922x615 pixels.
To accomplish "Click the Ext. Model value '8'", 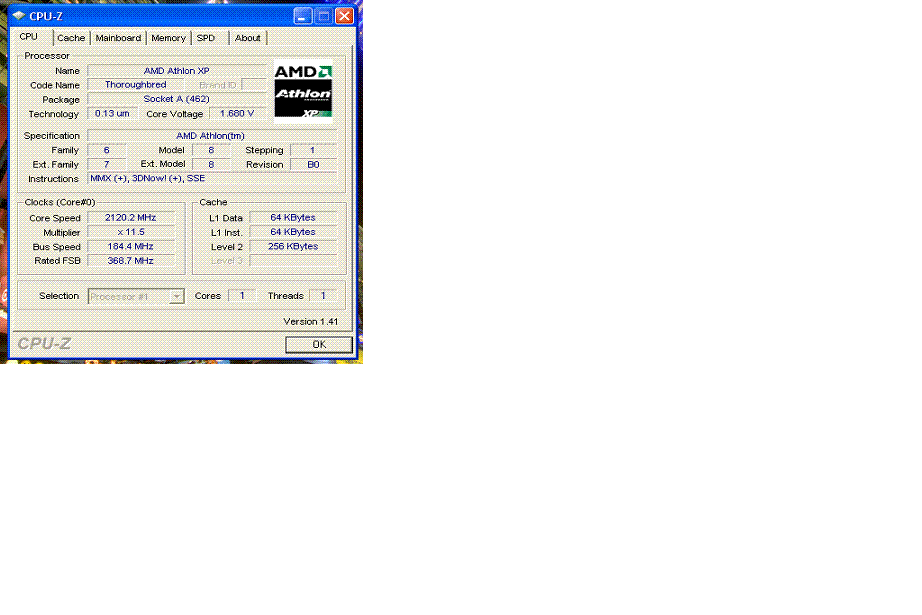I will [211, 165].
